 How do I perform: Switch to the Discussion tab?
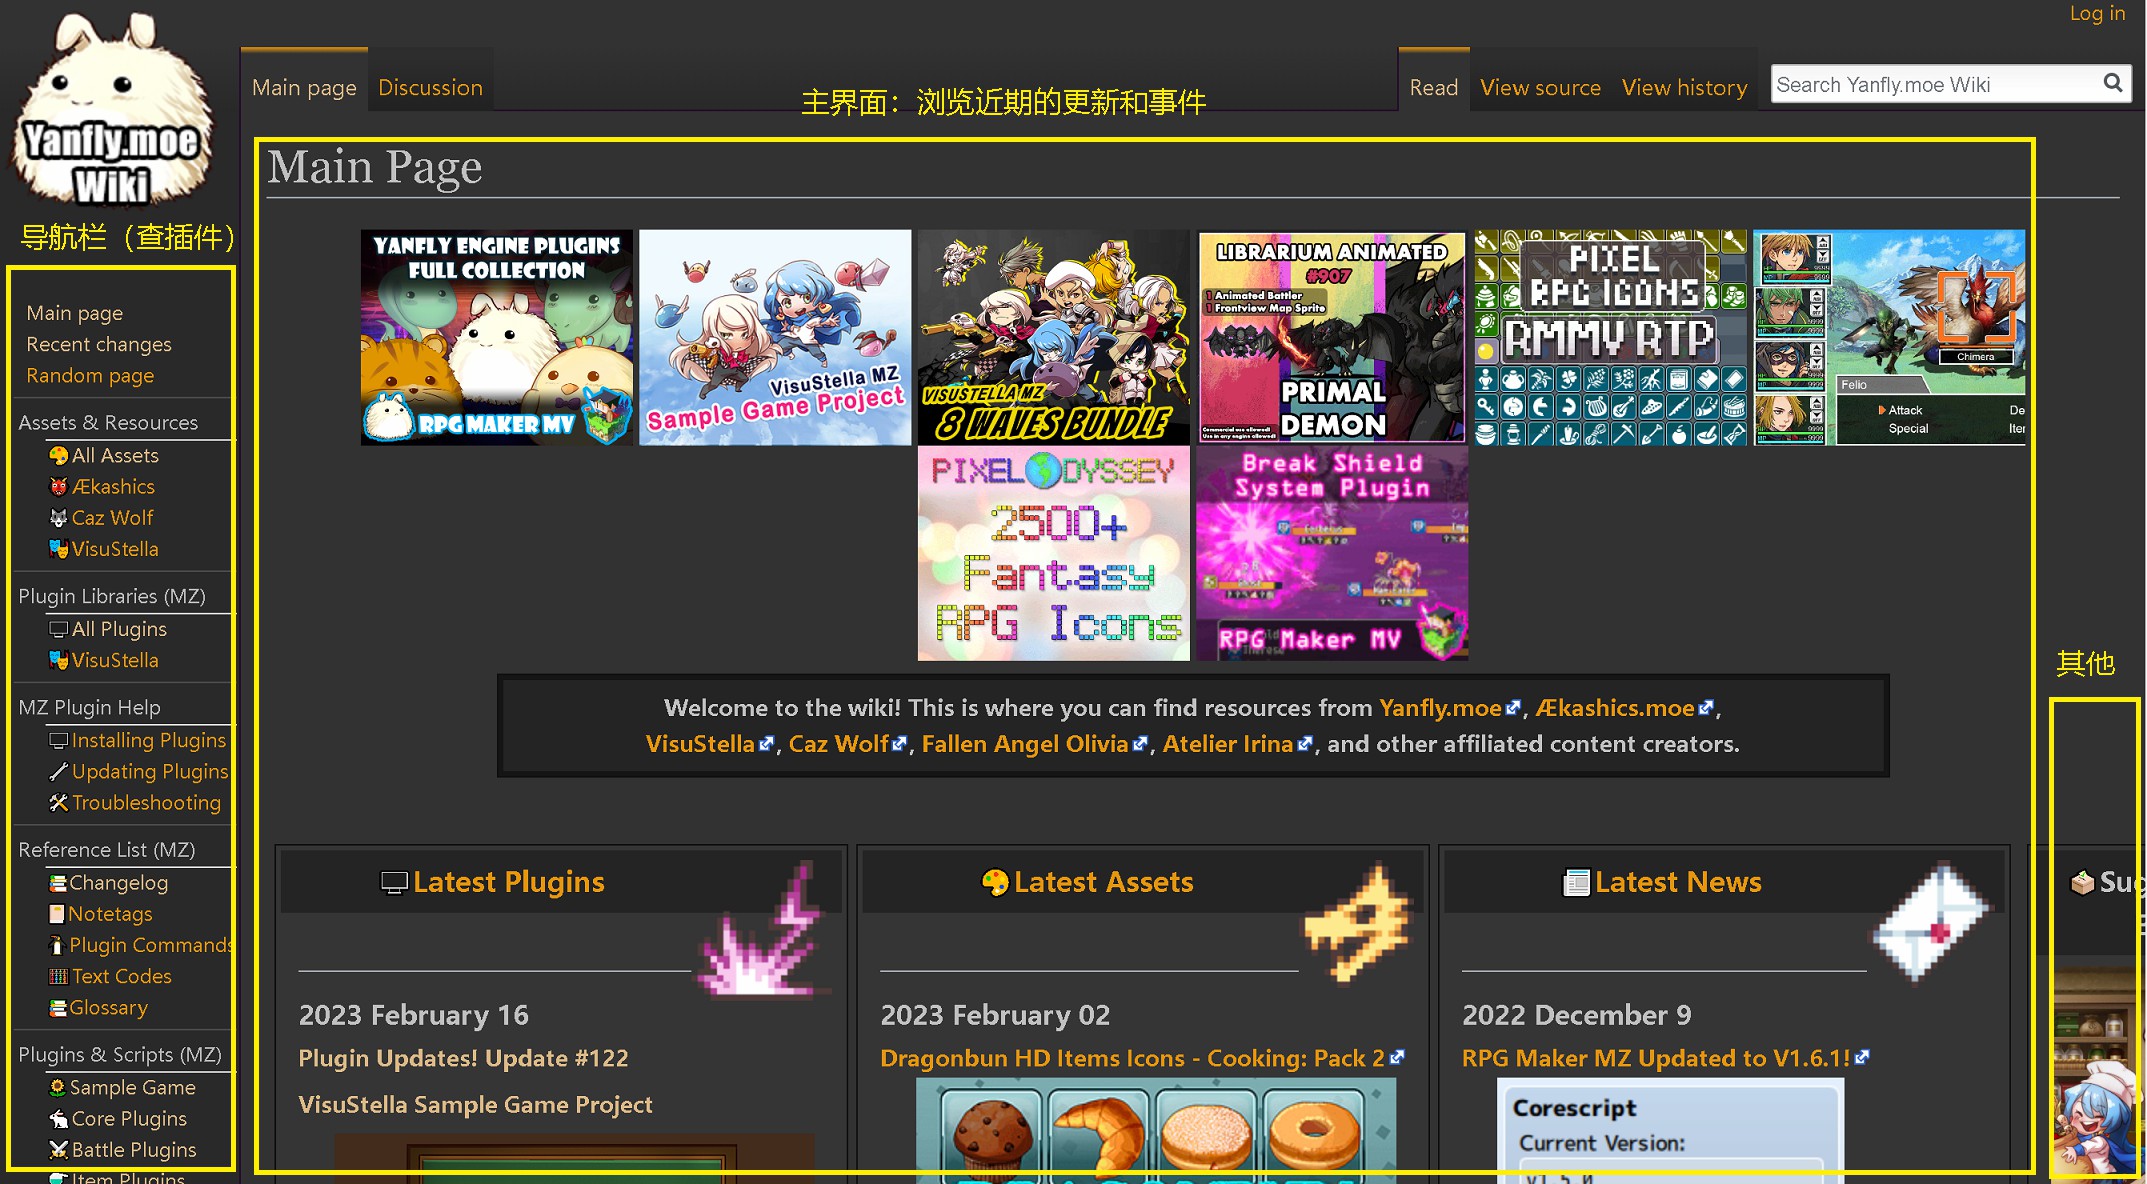pos(430,88)
